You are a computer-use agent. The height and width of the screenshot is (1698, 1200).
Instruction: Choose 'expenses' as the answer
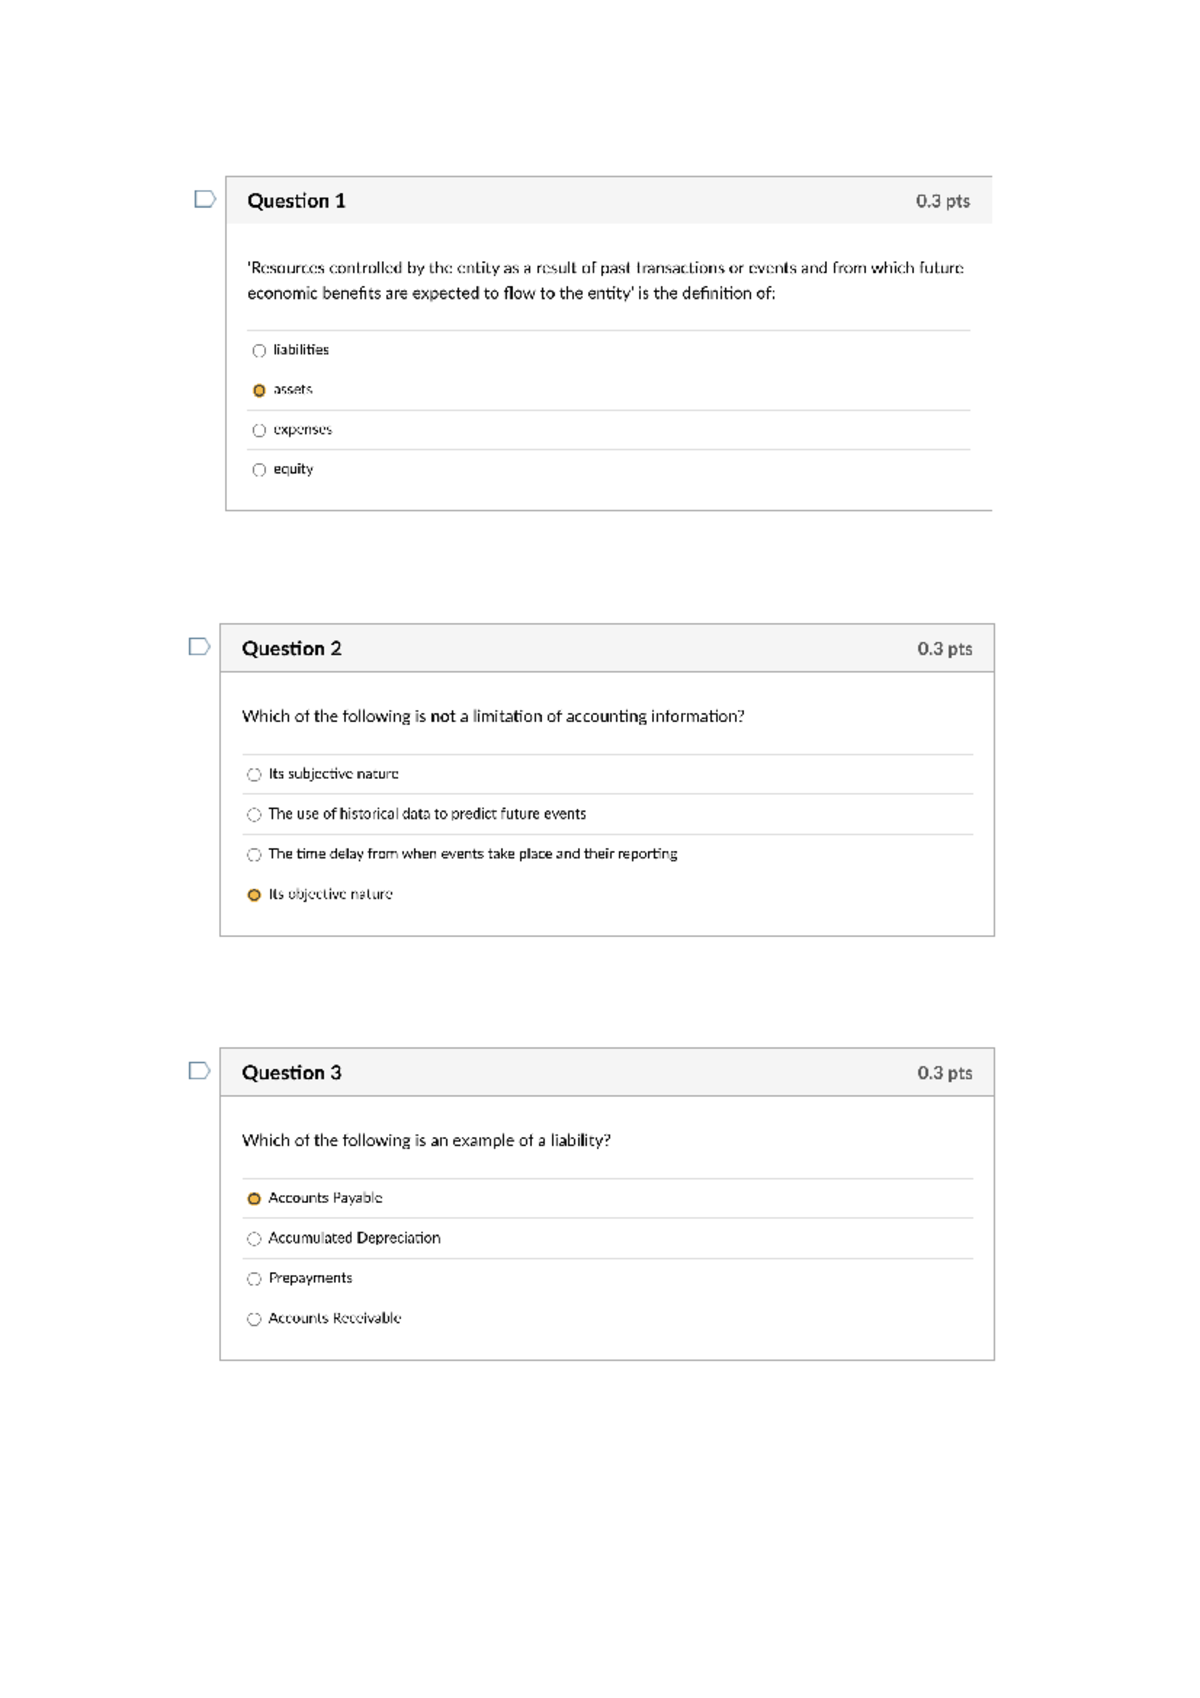click(x=259, y=430)
